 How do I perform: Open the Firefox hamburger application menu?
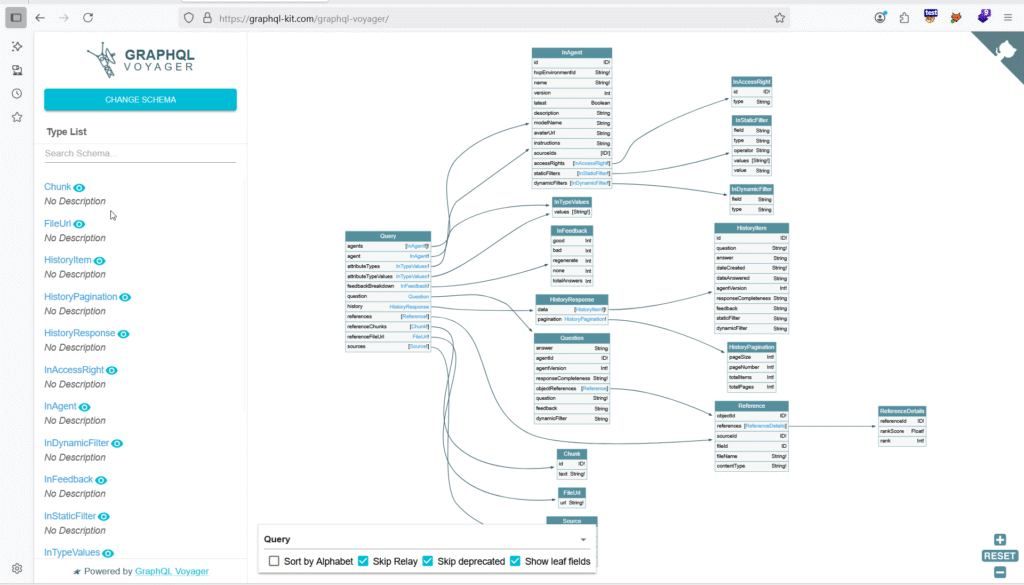1005,17
